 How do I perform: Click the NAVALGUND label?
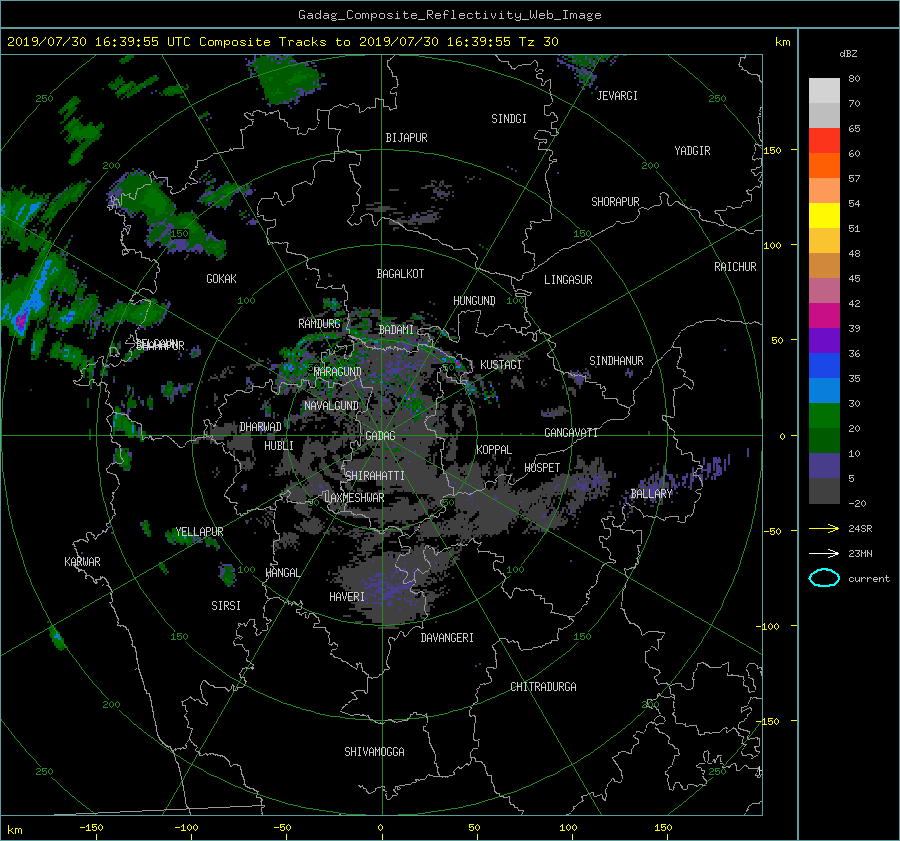[x=331, y=406]
